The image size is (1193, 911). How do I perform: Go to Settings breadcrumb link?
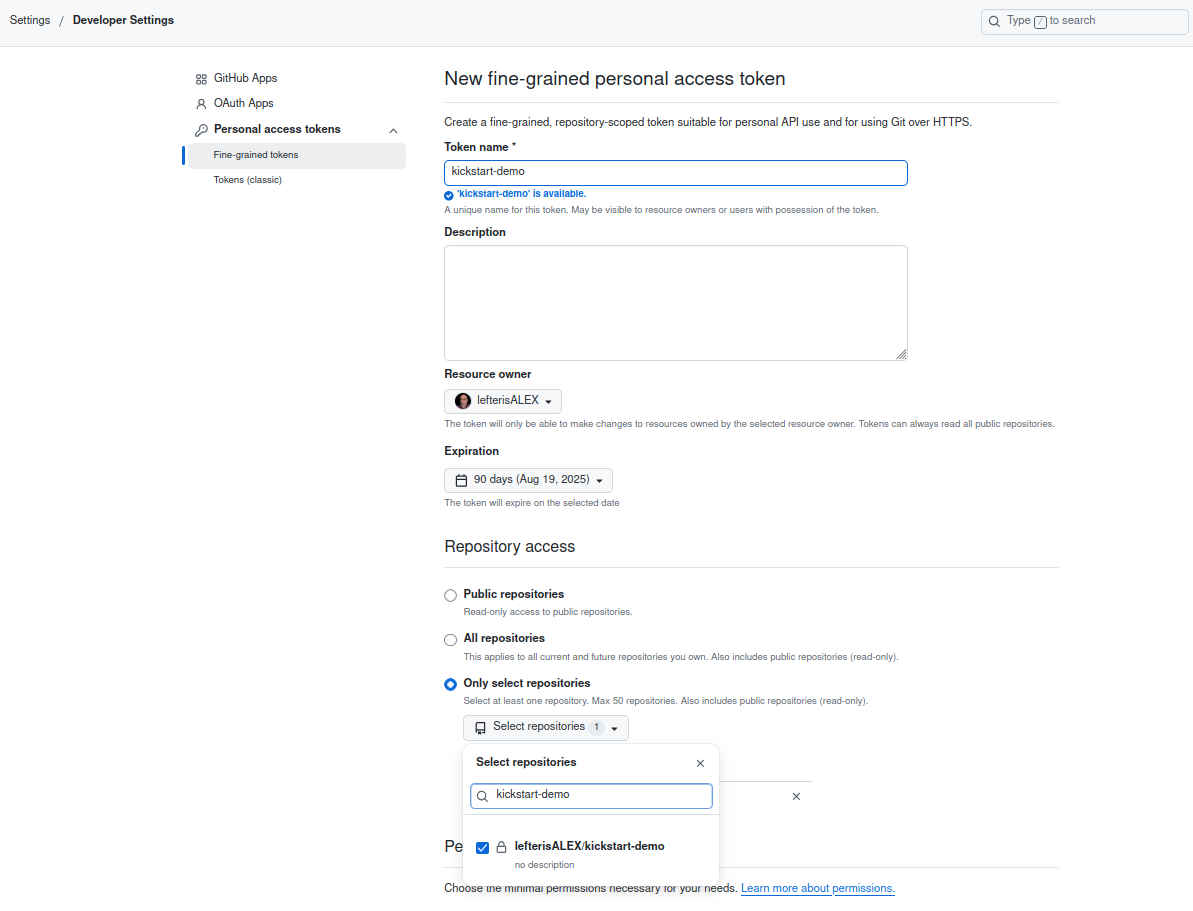[x=30, y=21]
